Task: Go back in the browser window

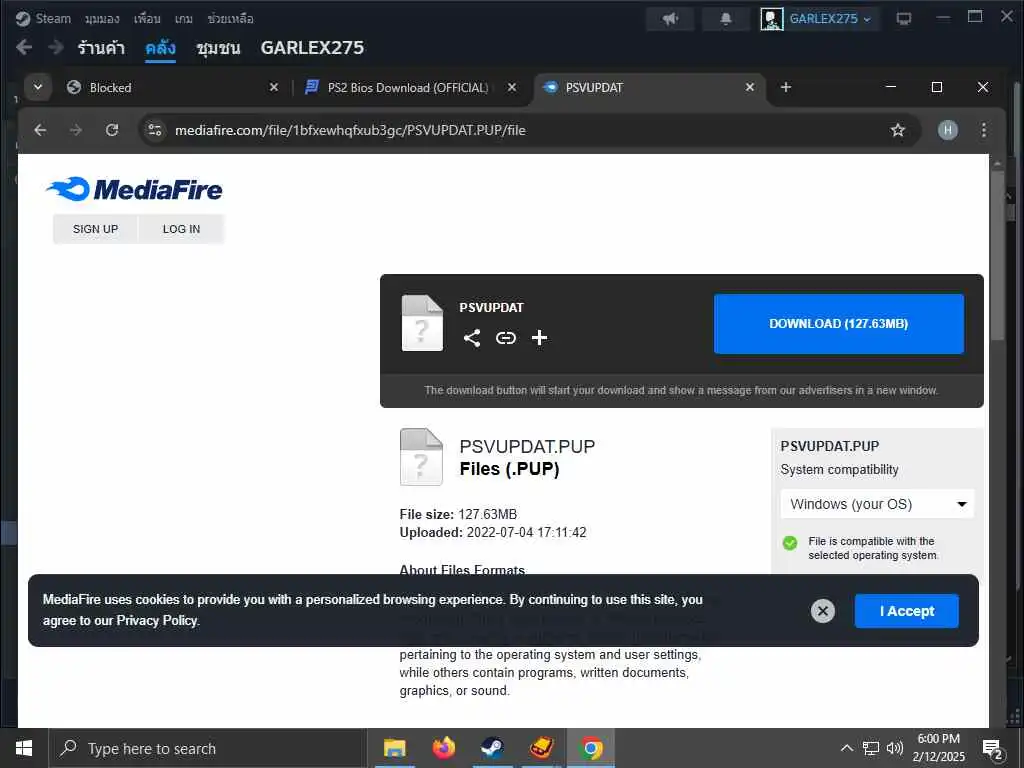Action: 40,130
